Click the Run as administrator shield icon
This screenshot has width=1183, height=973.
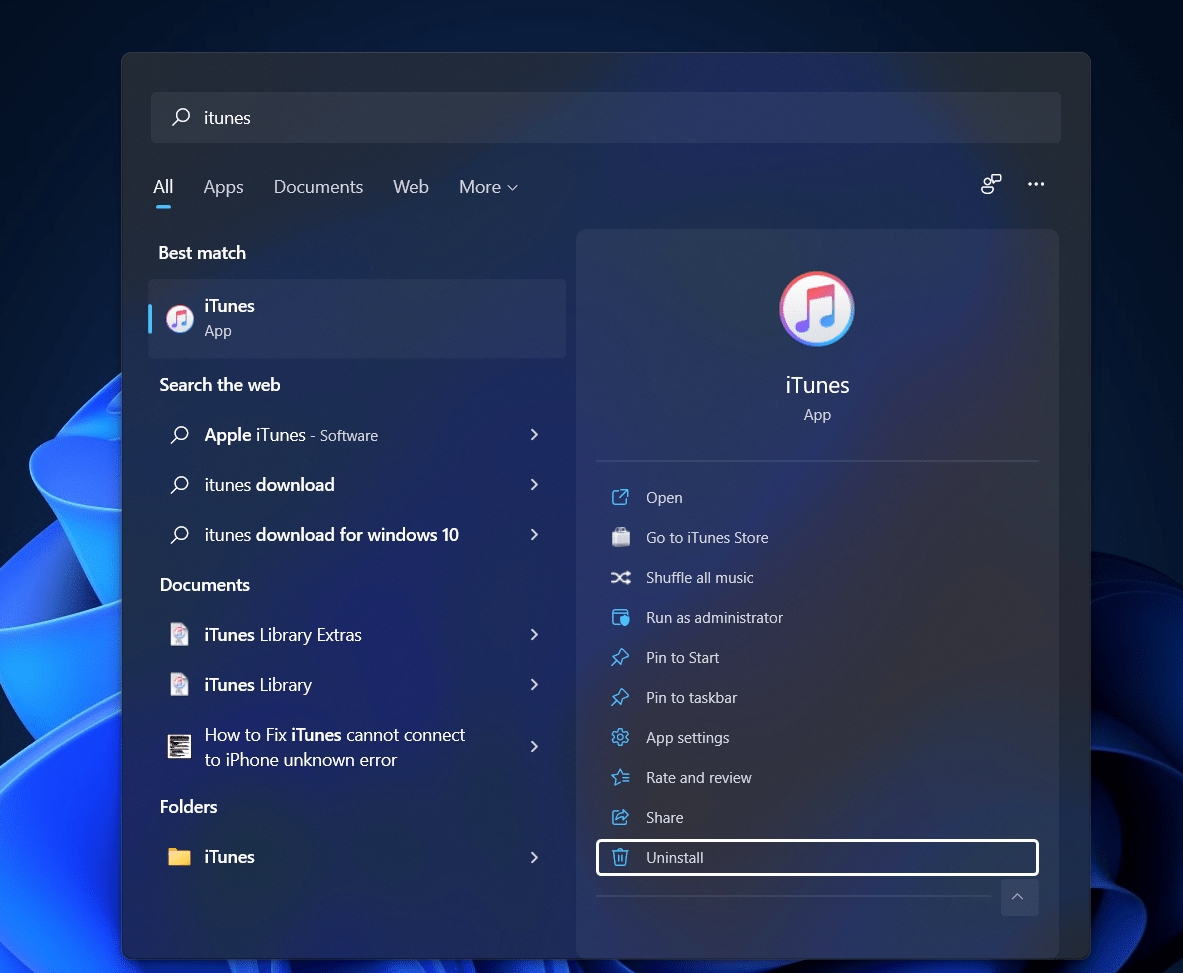pos(620,618)
